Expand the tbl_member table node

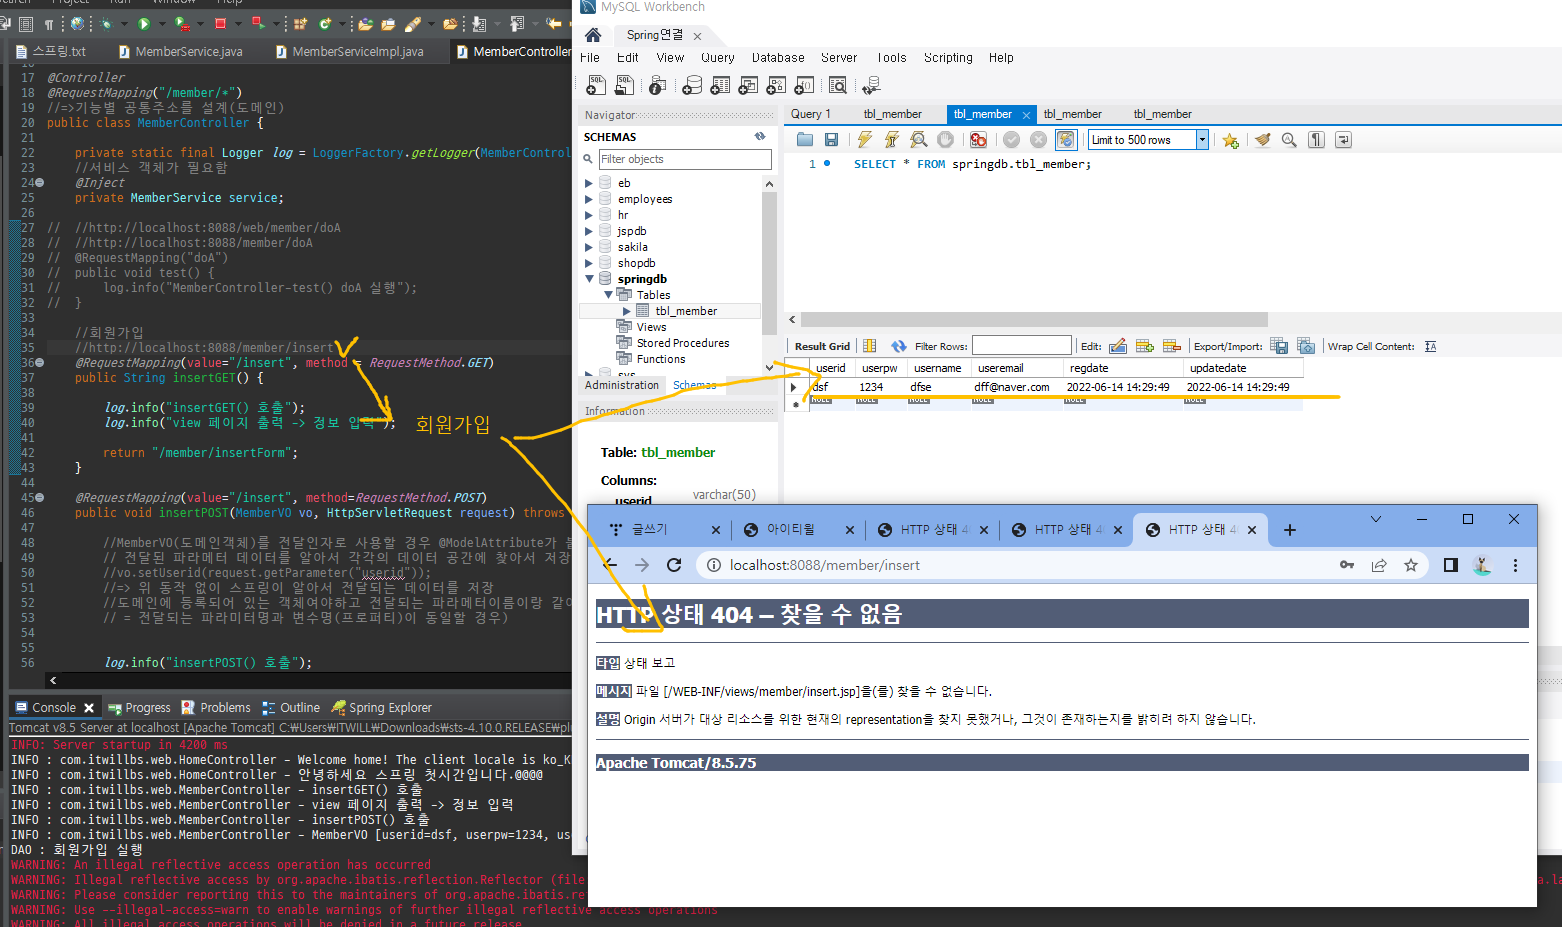627,311
